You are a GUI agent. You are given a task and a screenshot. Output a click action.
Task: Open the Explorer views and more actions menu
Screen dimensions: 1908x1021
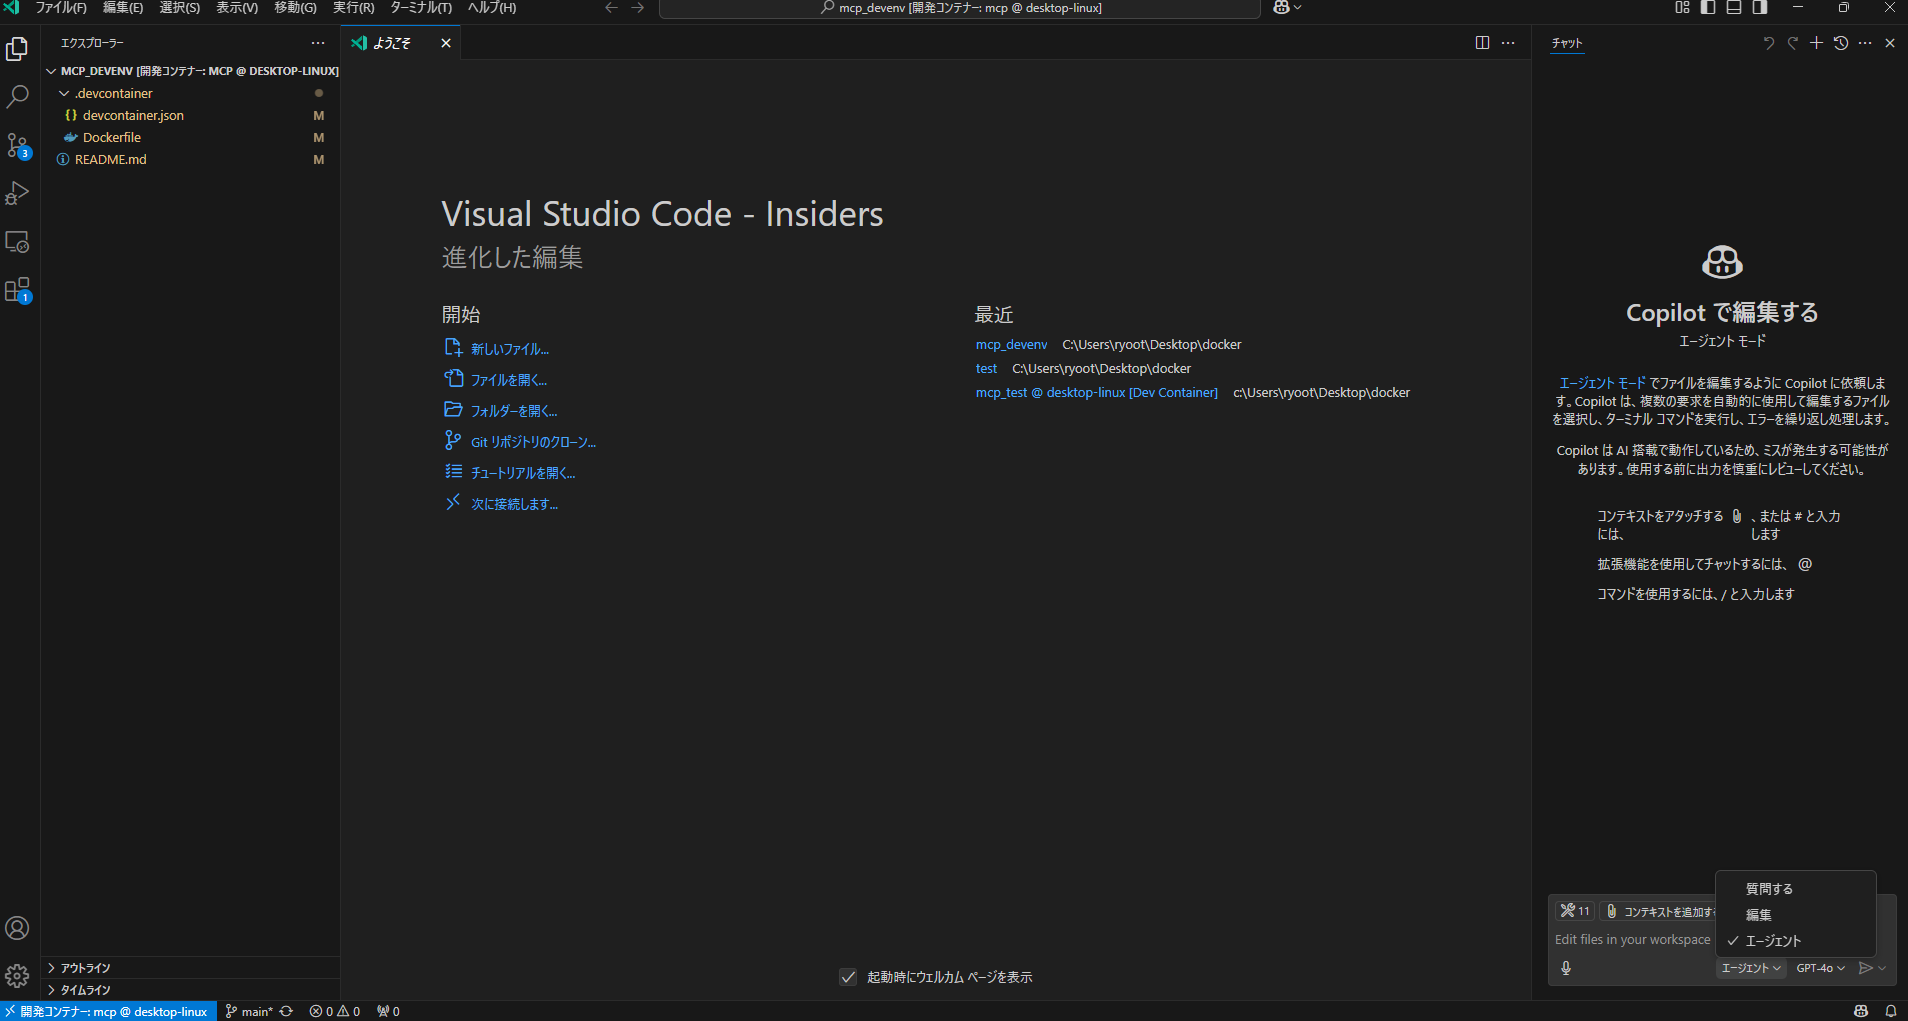click(318, 43)
